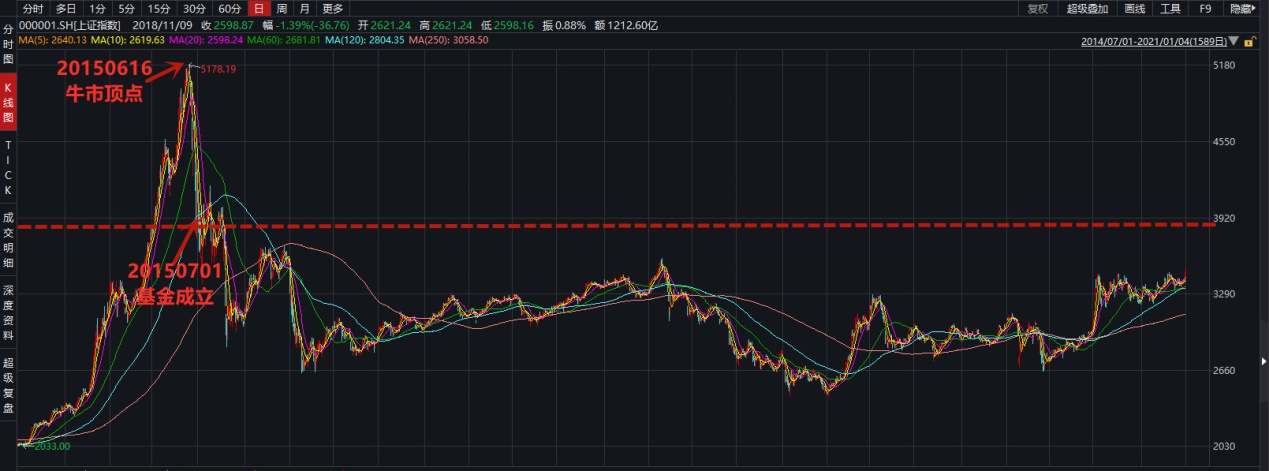Toggle 复权 price adjustment
Screen dimensions: 1269x471
1038,9
